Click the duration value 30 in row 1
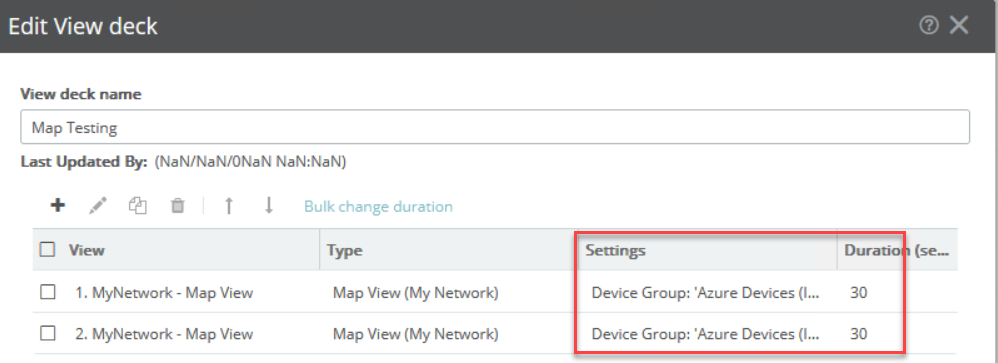 (x=859, y=293)
